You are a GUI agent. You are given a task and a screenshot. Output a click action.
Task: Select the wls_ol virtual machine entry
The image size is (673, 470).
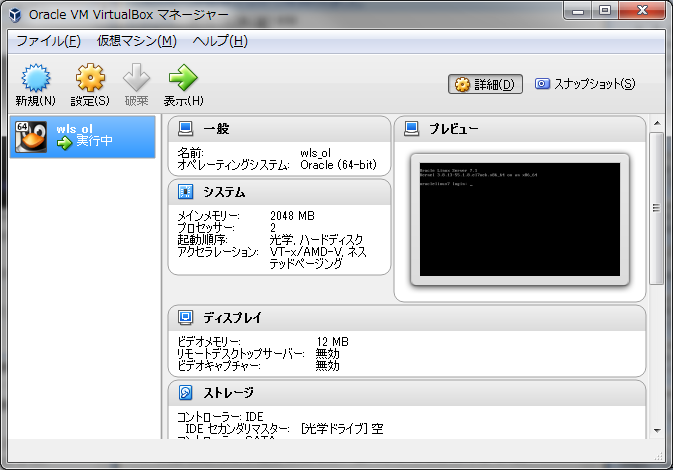pos(82,137)
